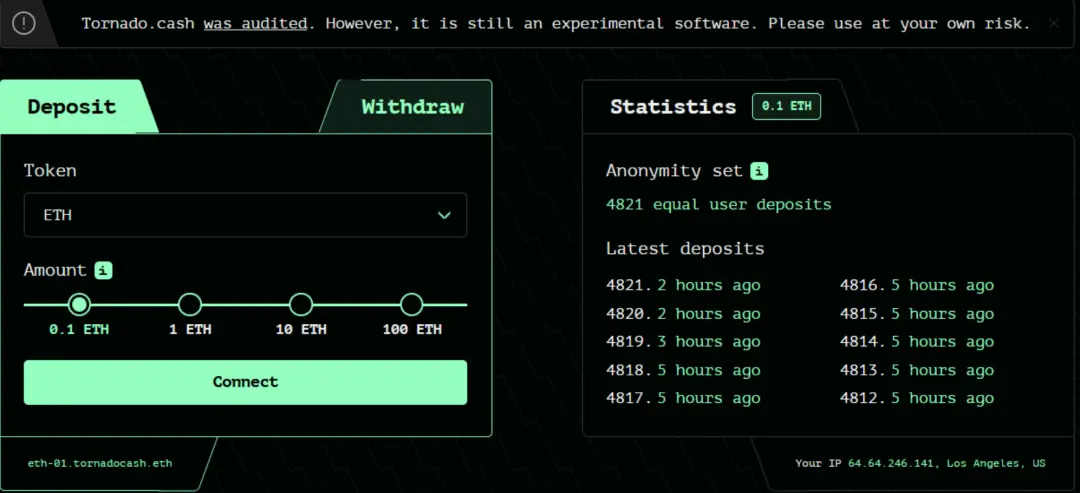This screenshot has height=493, width=1080.
Task: Click info icon beside Amount label
Action: point(103,270)
